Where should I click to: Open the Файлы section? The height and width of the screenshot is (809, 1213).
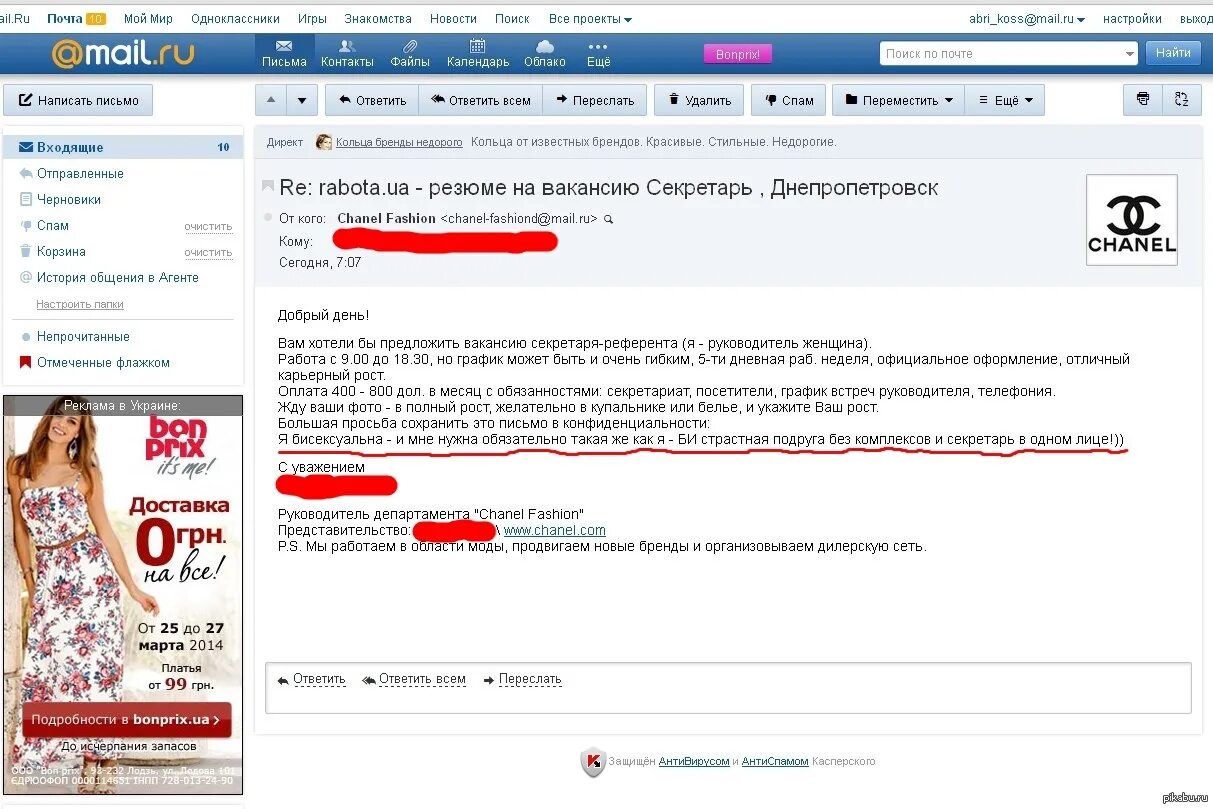(x=410, y=53)
